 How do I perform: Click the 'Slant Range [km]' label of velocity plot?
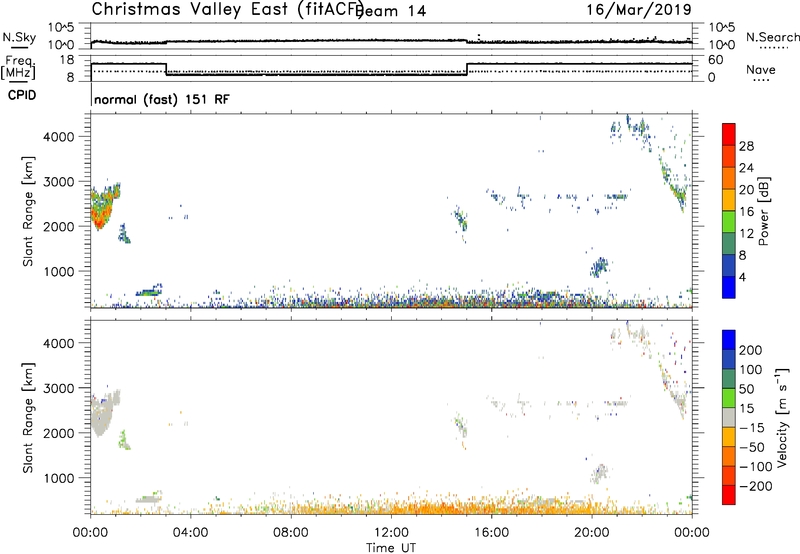coord(28,418)
